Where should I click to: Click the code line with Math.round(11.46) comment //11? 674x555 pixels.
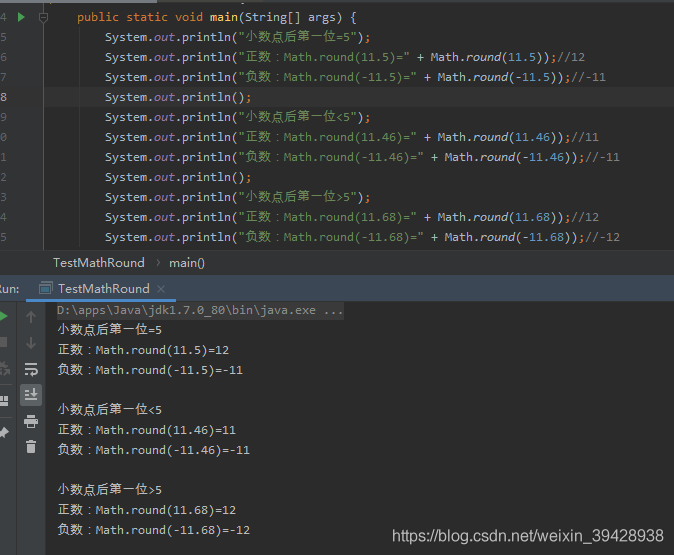coord(352,137)
